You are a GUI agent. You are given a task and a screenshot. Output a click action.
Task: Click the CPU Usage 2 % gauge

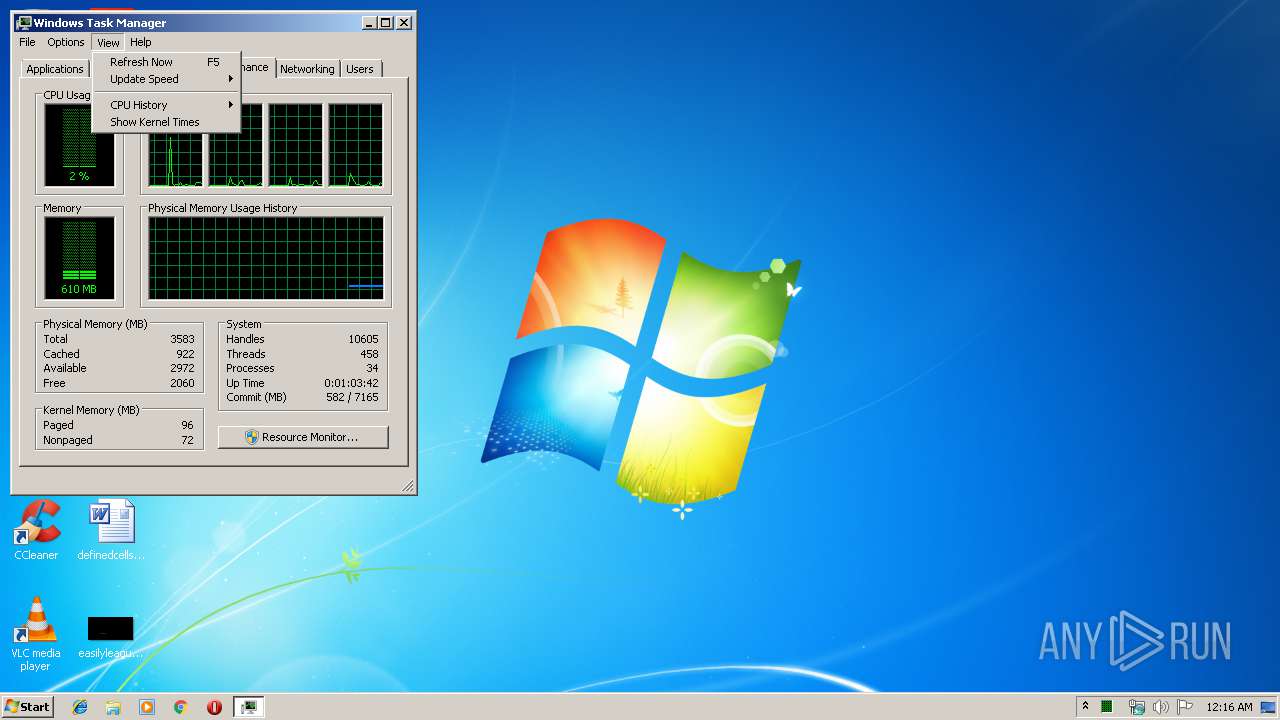[79, 146]
